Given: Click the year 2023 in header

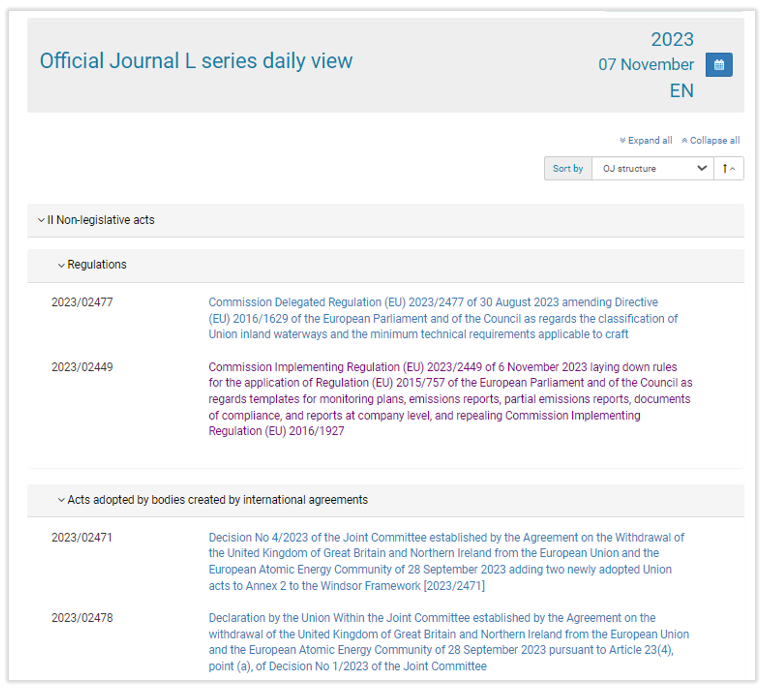Looking at the screenshot, I should (672, 39).
